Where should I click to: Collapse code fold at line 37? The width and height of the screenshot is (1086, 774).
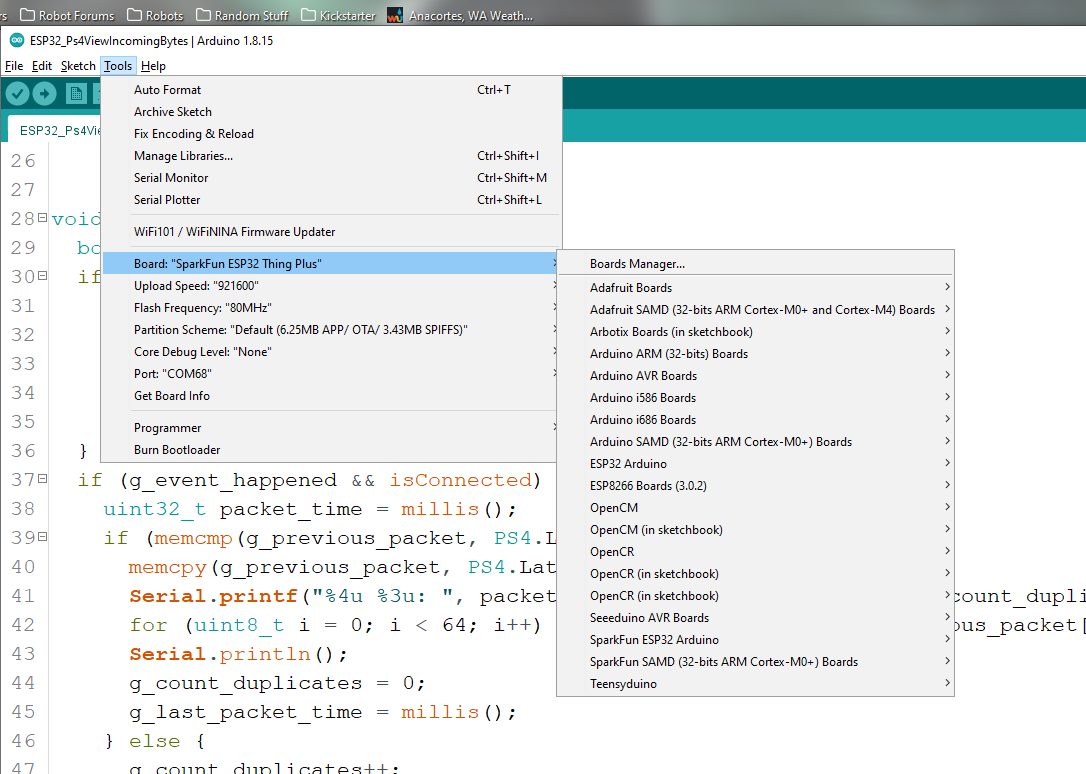point(42,478)
